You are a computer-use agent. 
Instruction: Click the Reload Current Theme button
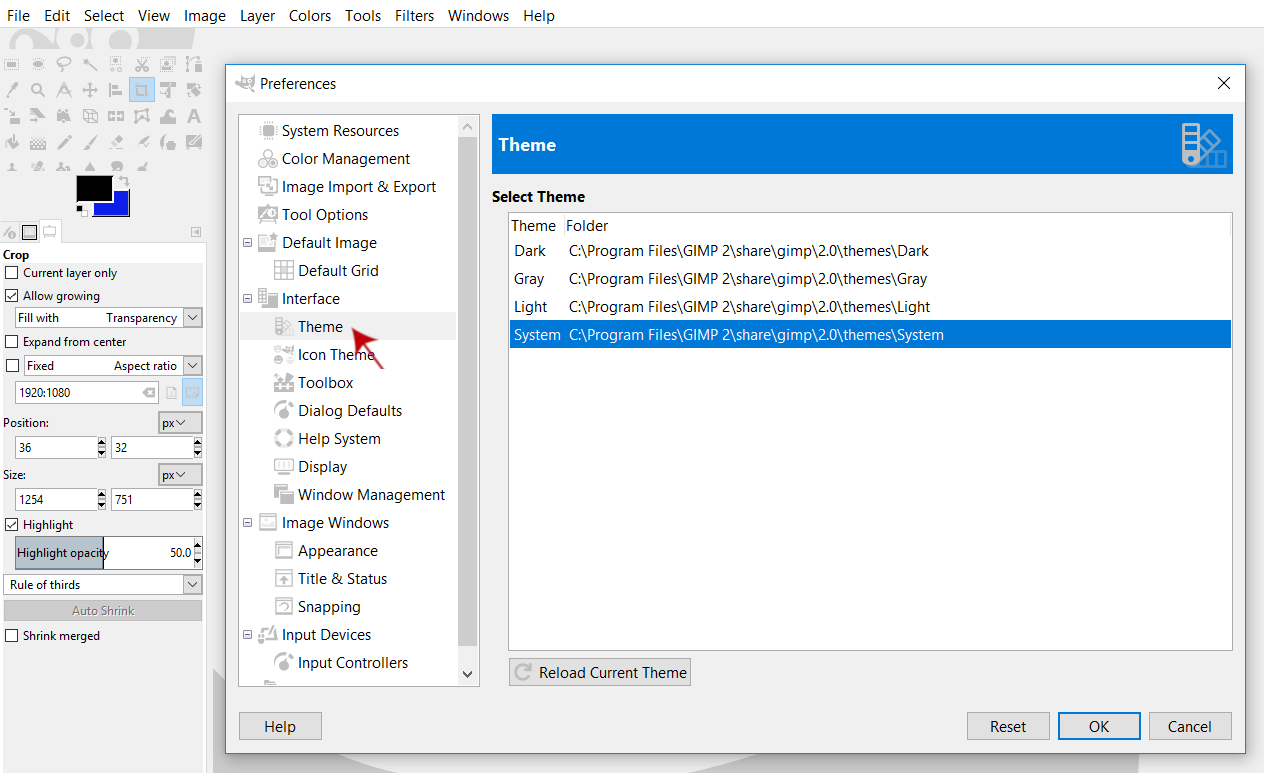coord(599,671)
